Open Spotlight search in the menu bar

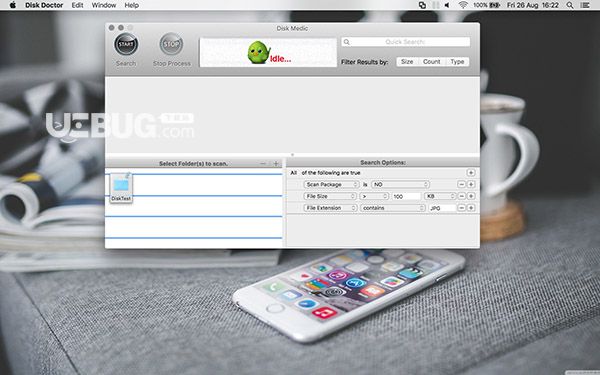click(x=570, y=5)
